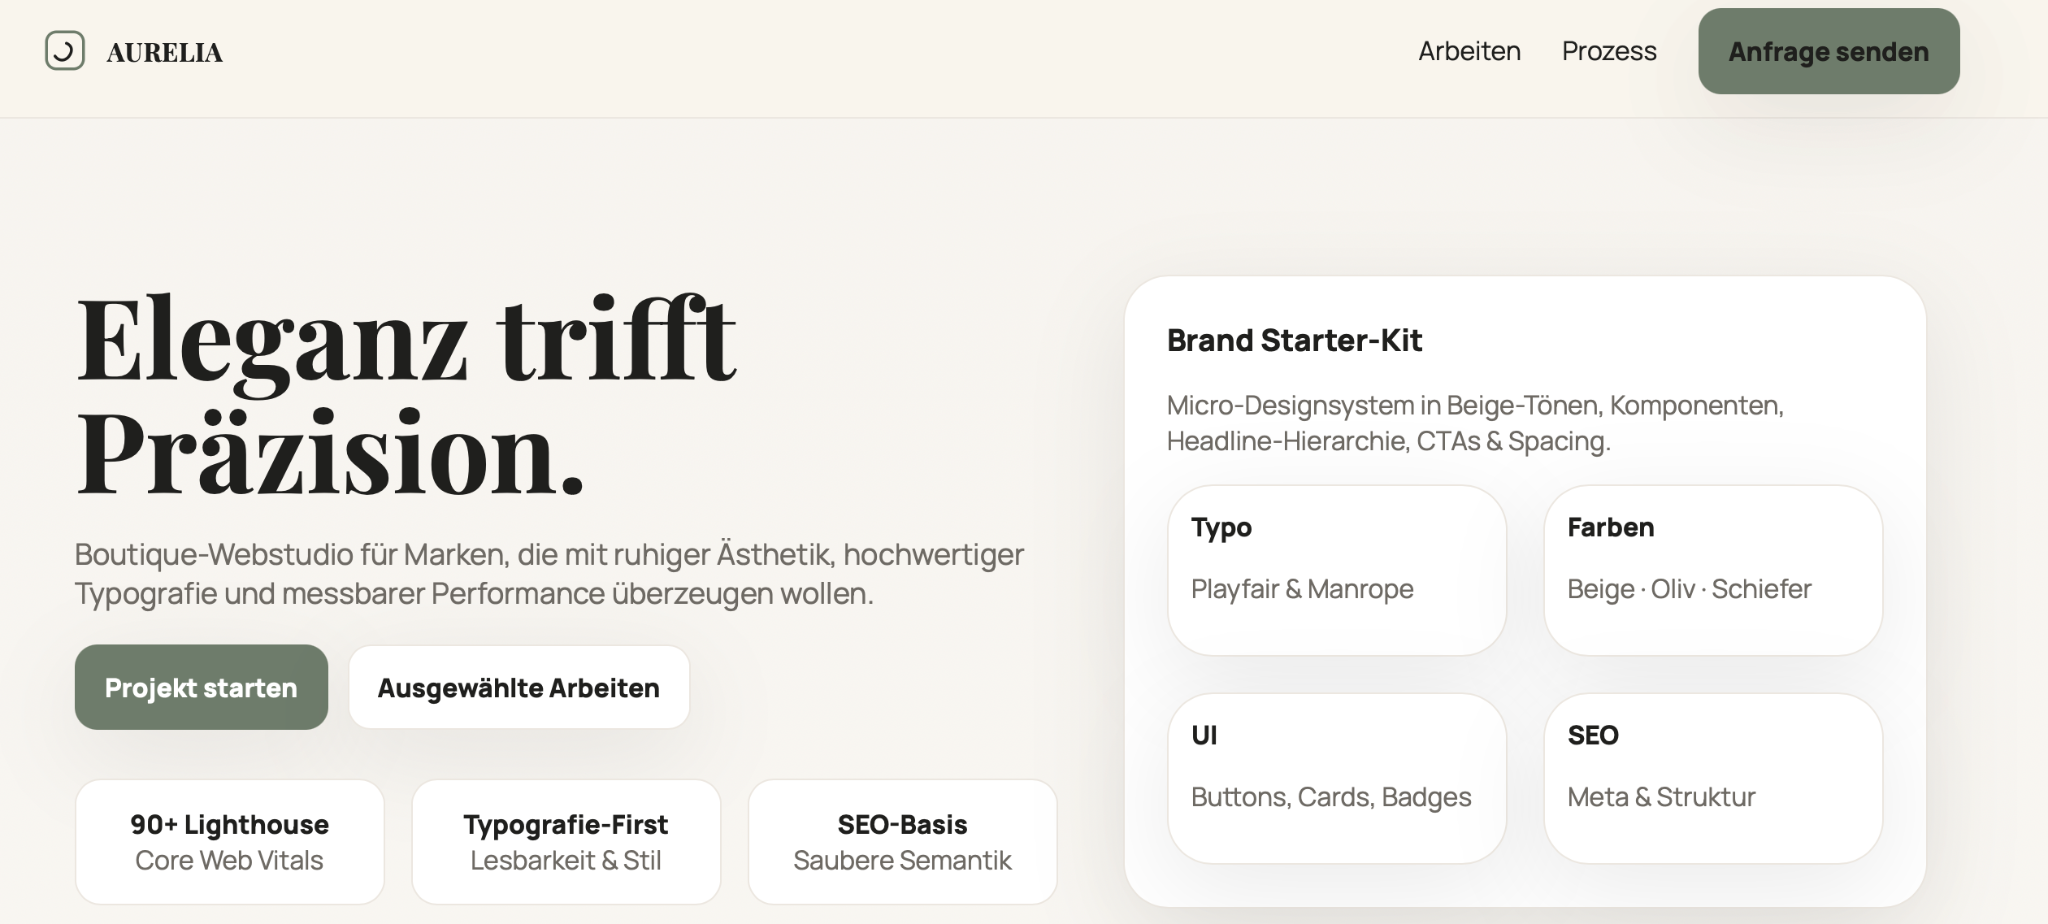The width and height of the screenshot is (2048, 924).
Task: Open Ausgewählte Arbeiten
Action: [x=518, y=687]
